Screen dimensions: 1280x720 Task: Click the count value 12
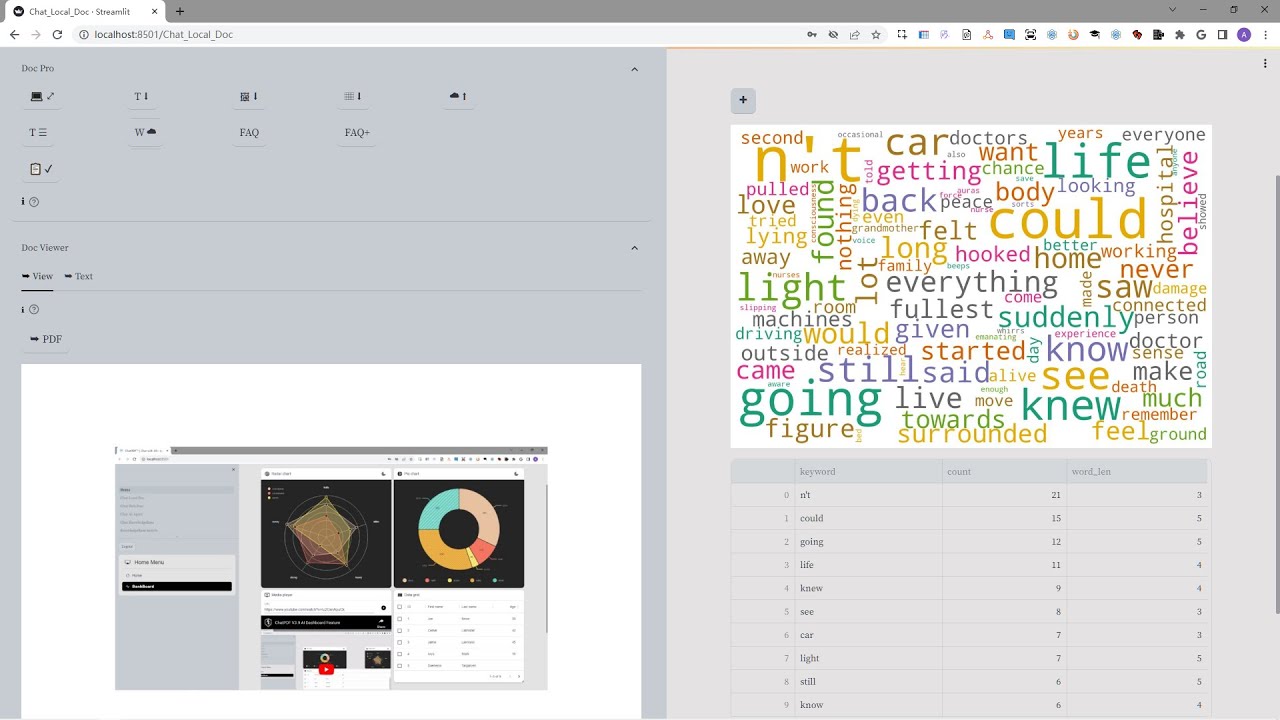tap(1004, 542)
